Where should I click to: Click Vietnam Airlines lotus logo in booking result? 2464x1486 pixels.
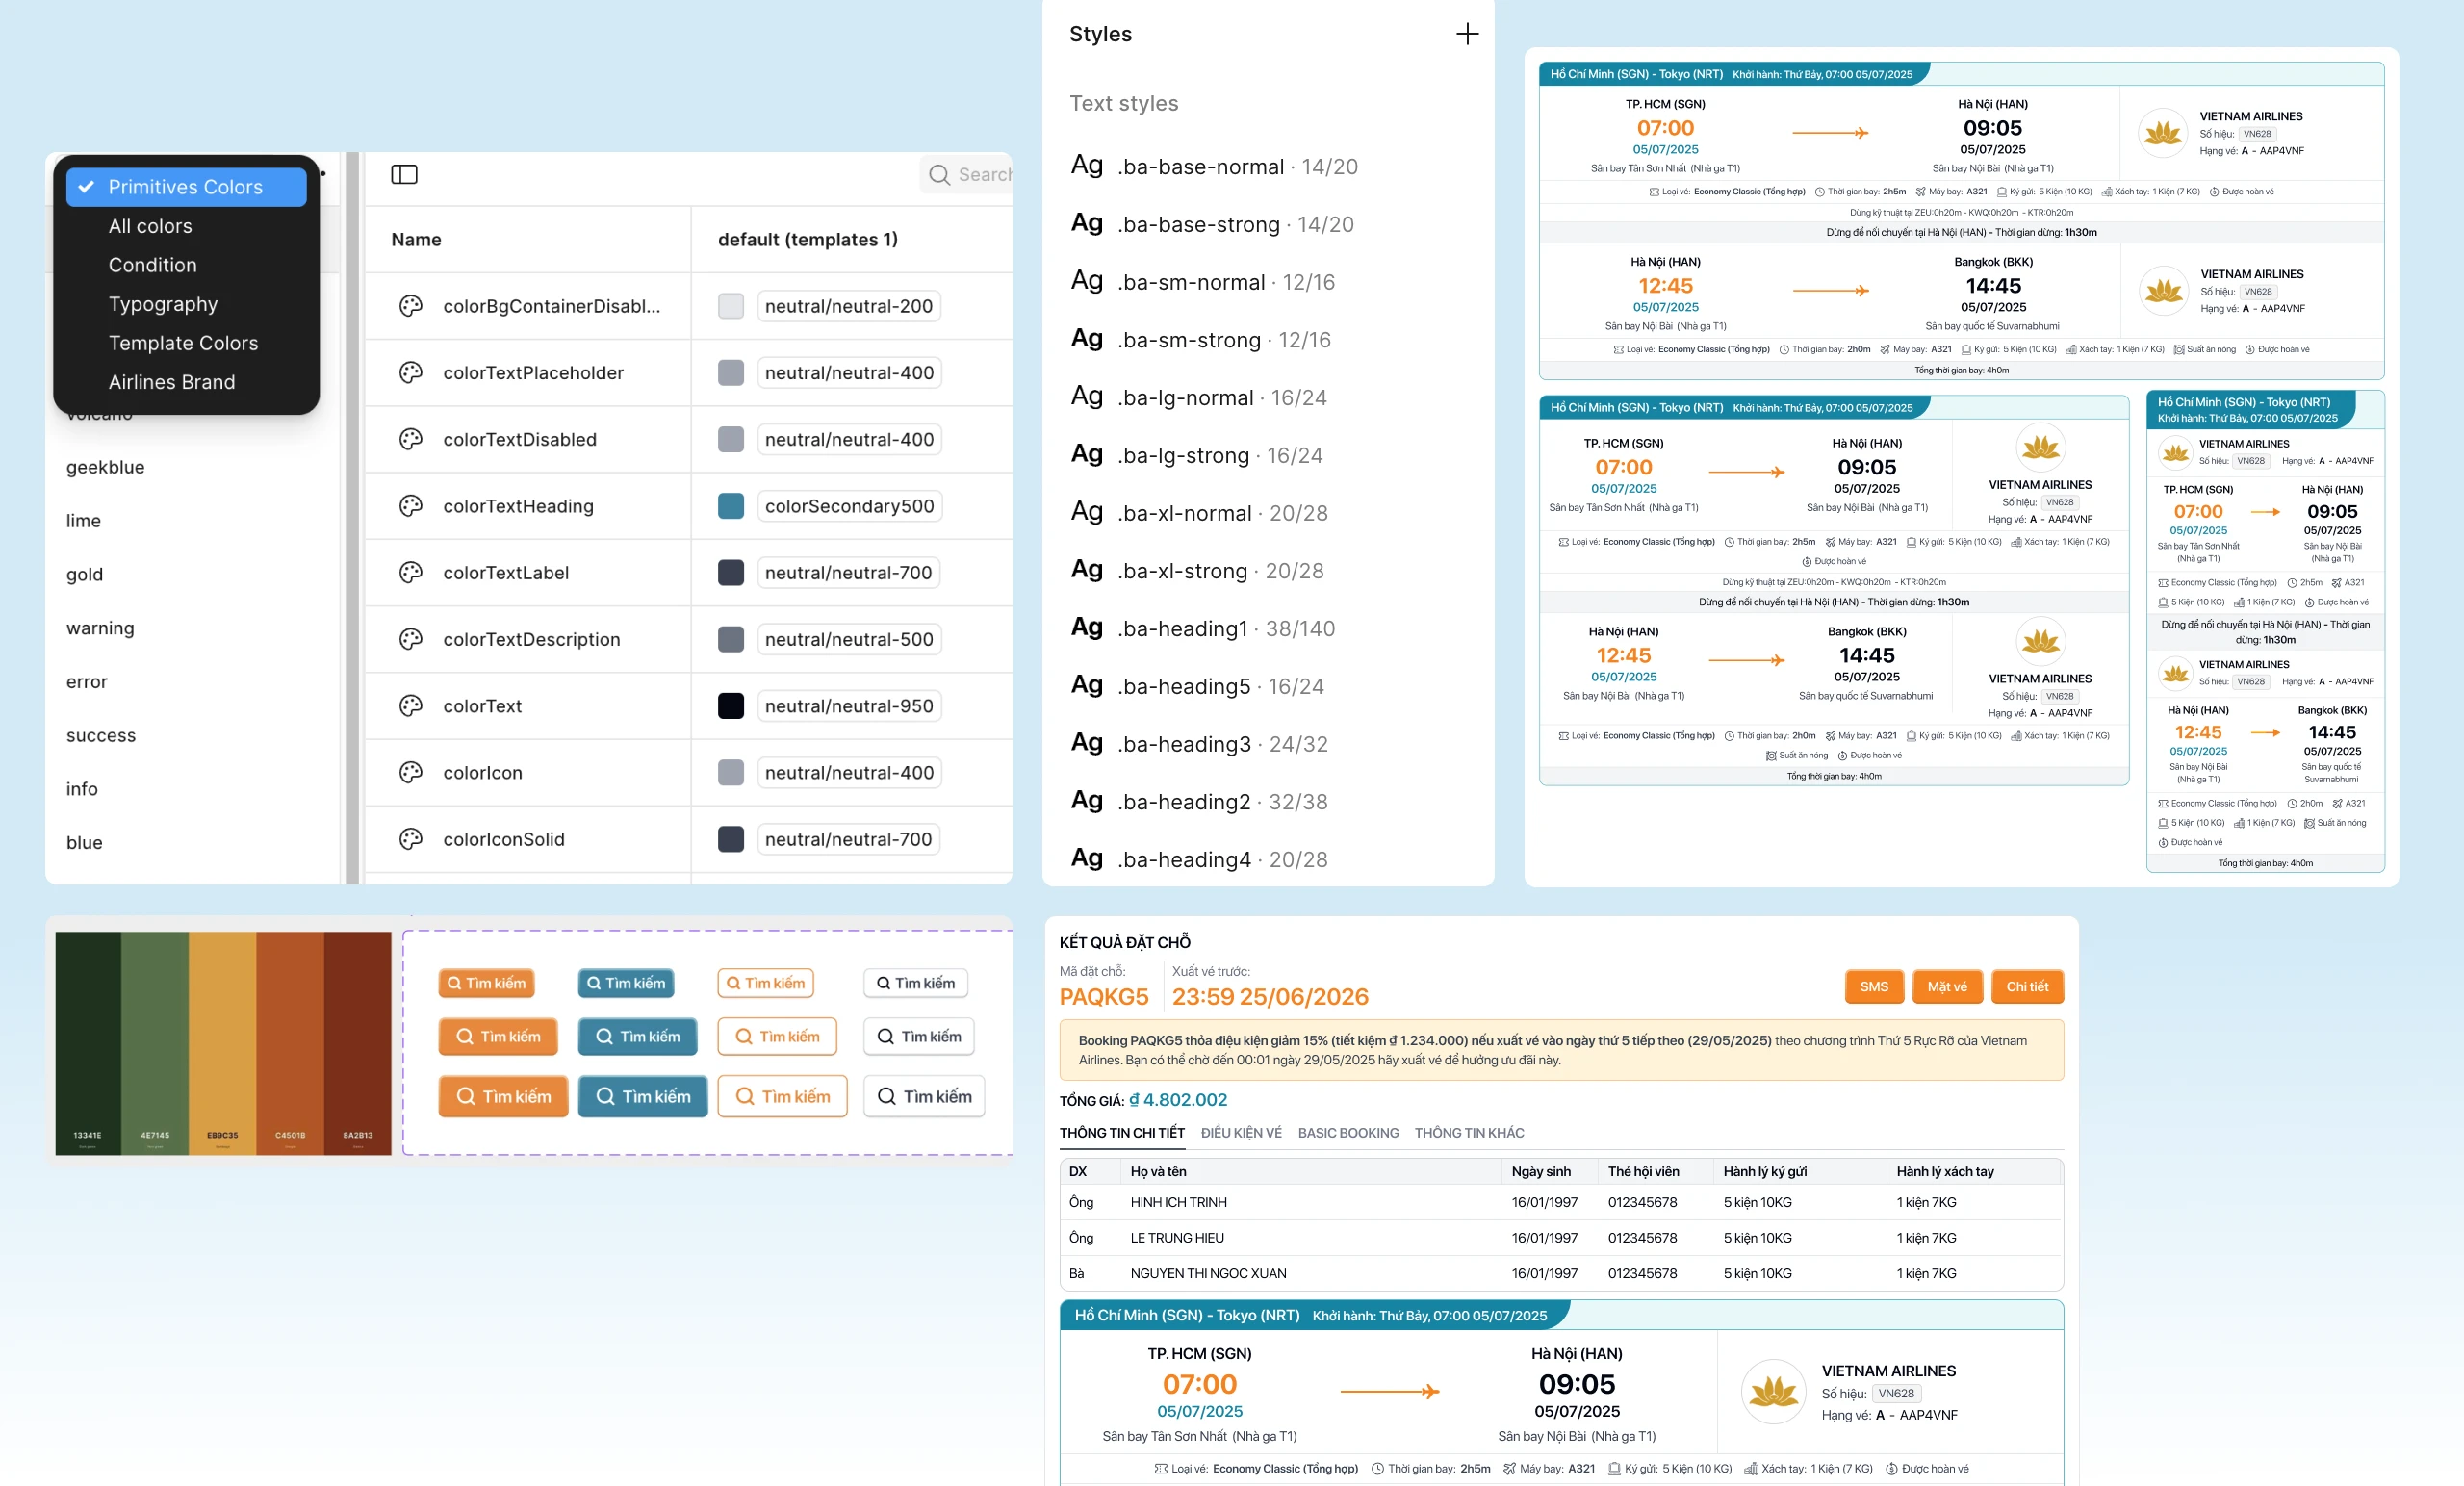click(1773, 1391)
